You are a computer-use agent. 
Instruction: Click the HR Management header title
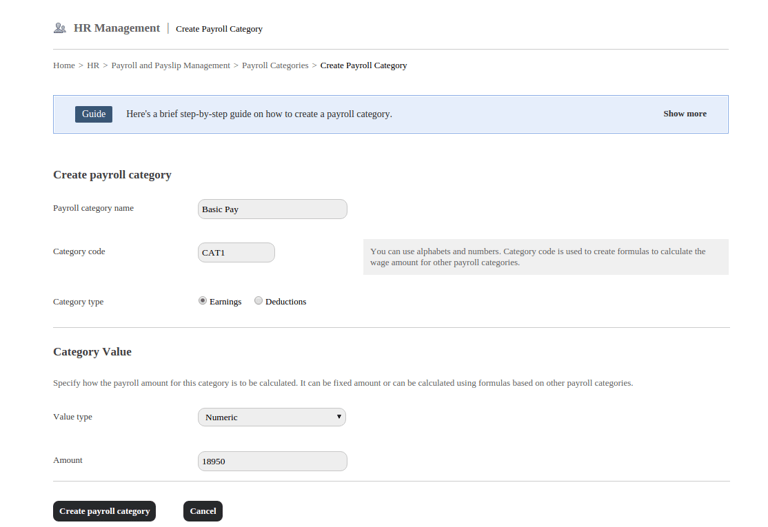117,28
